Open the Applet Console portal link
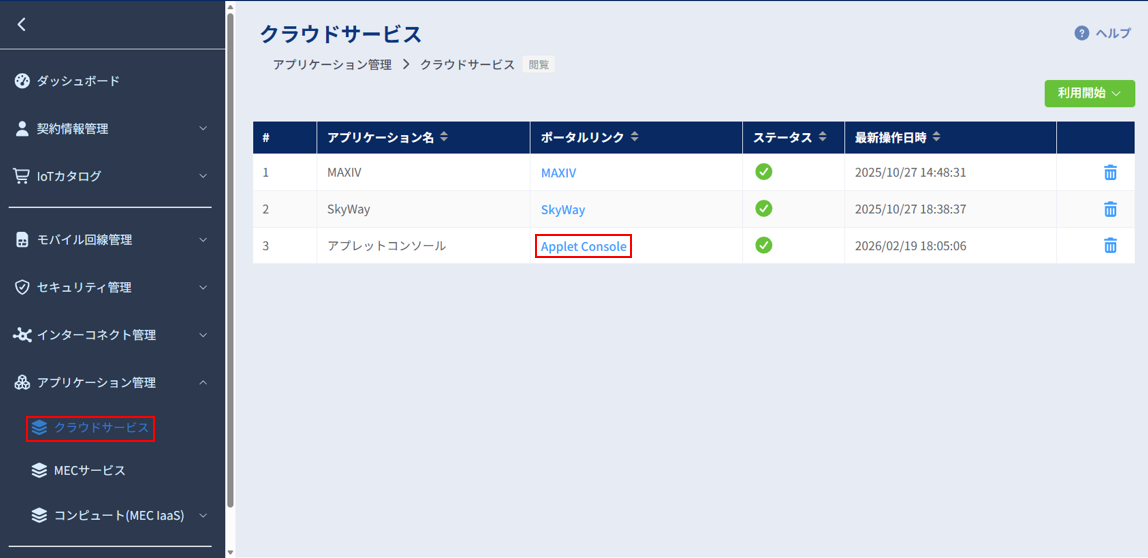1148x558 pixels. 583,246
